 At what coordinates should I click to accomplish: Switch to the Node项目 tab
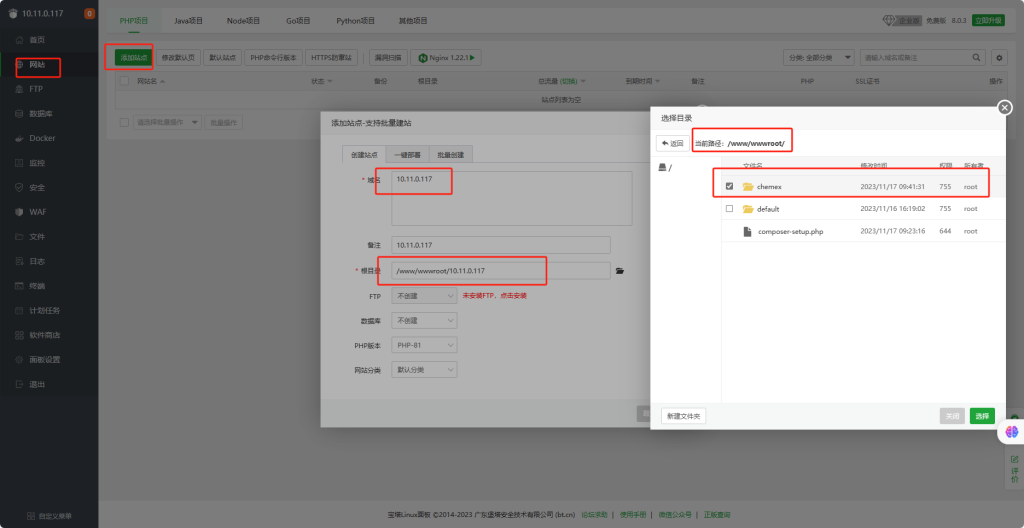[244, 20]
